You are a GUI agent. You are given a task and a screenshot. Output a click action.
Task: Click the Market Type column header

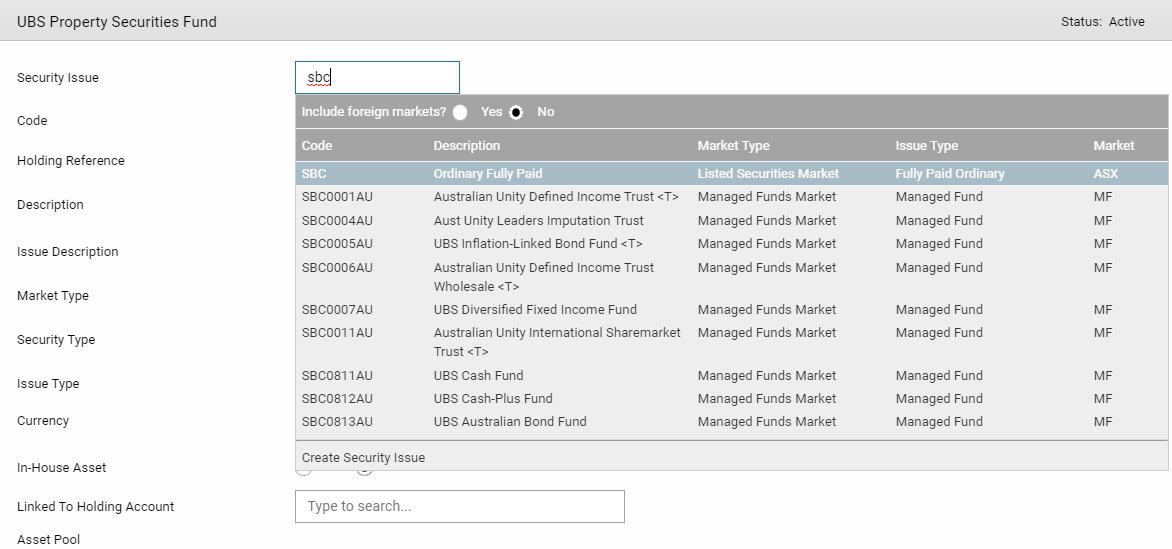point(733,146)
